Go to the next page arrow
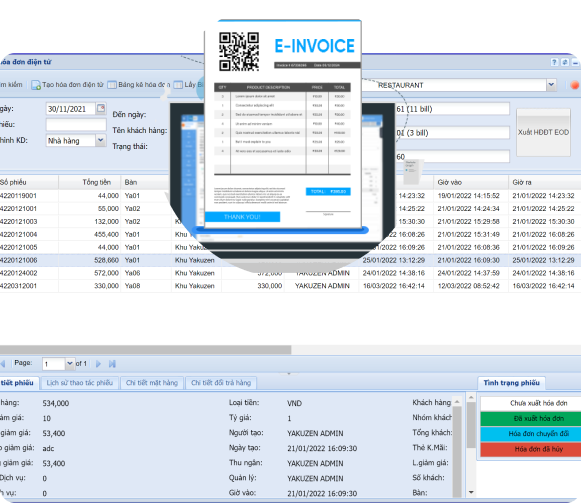 pyautogui.click(x=99, y=364)
